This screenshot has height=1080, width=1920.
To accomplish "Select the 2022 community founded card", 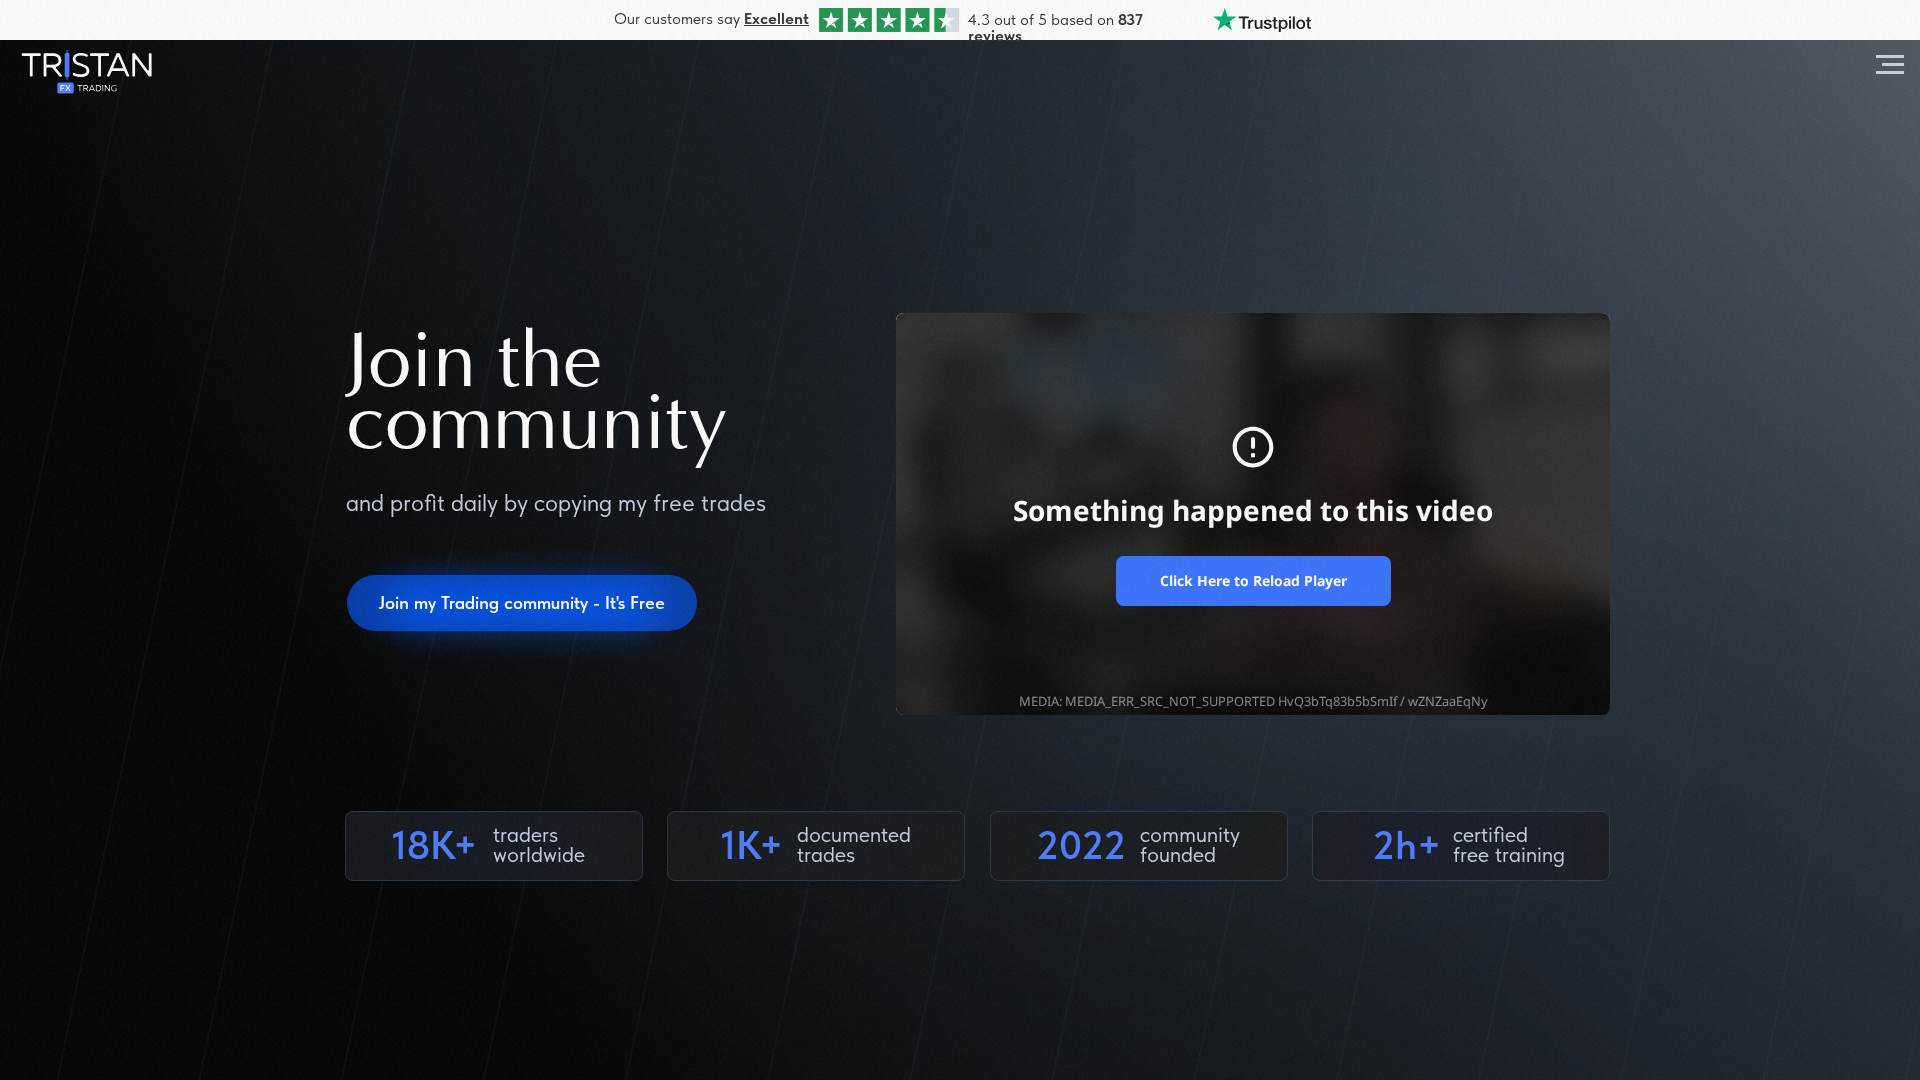I will pos(1138,845).
